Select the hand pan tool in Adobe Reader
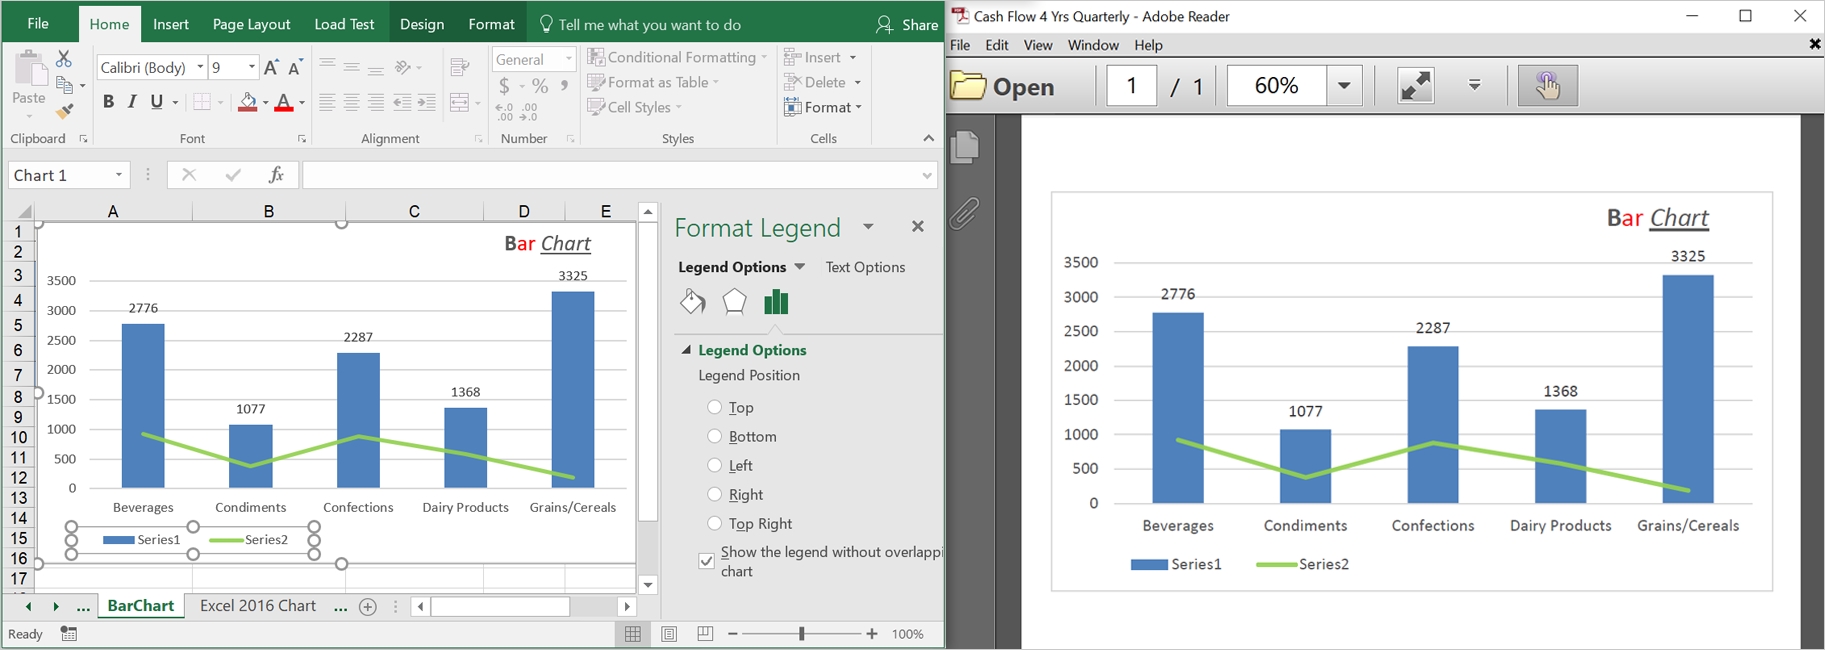The image size is (1825, 650). pyautogui.click(x=1547, y=86)
